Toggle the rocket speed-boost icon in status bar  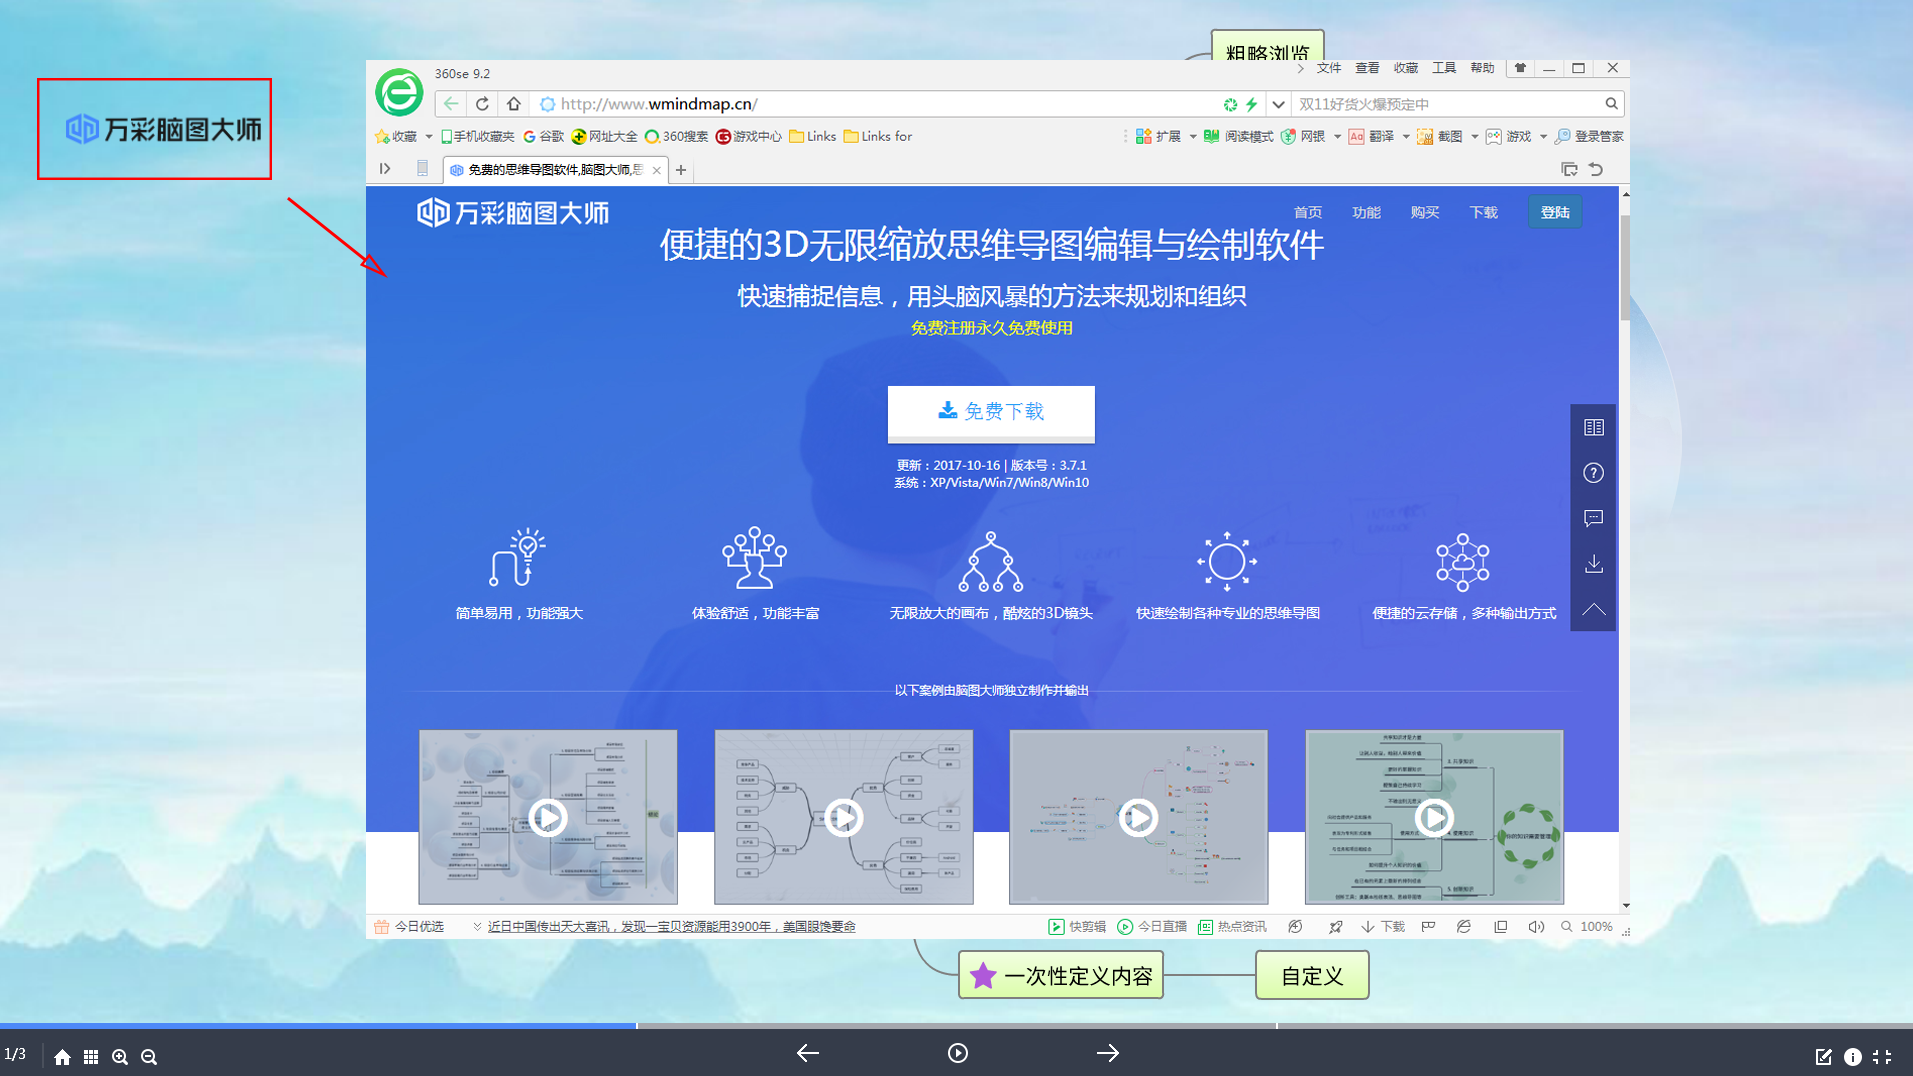tap(1336, 927)
